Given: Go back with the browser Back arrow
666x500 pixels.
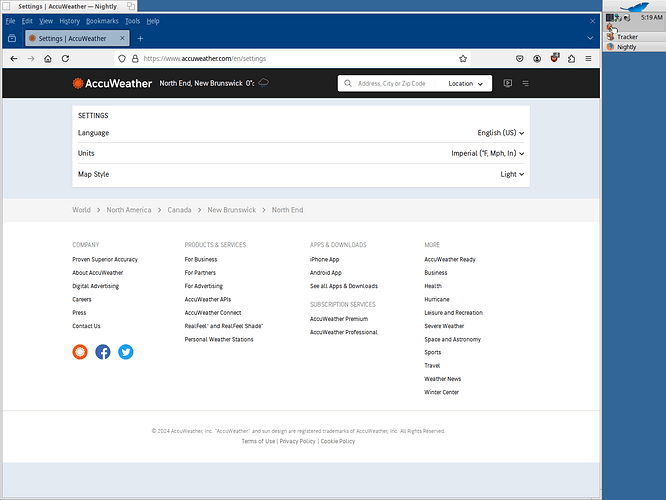Looking at the screenshot, I should [14, 59].
